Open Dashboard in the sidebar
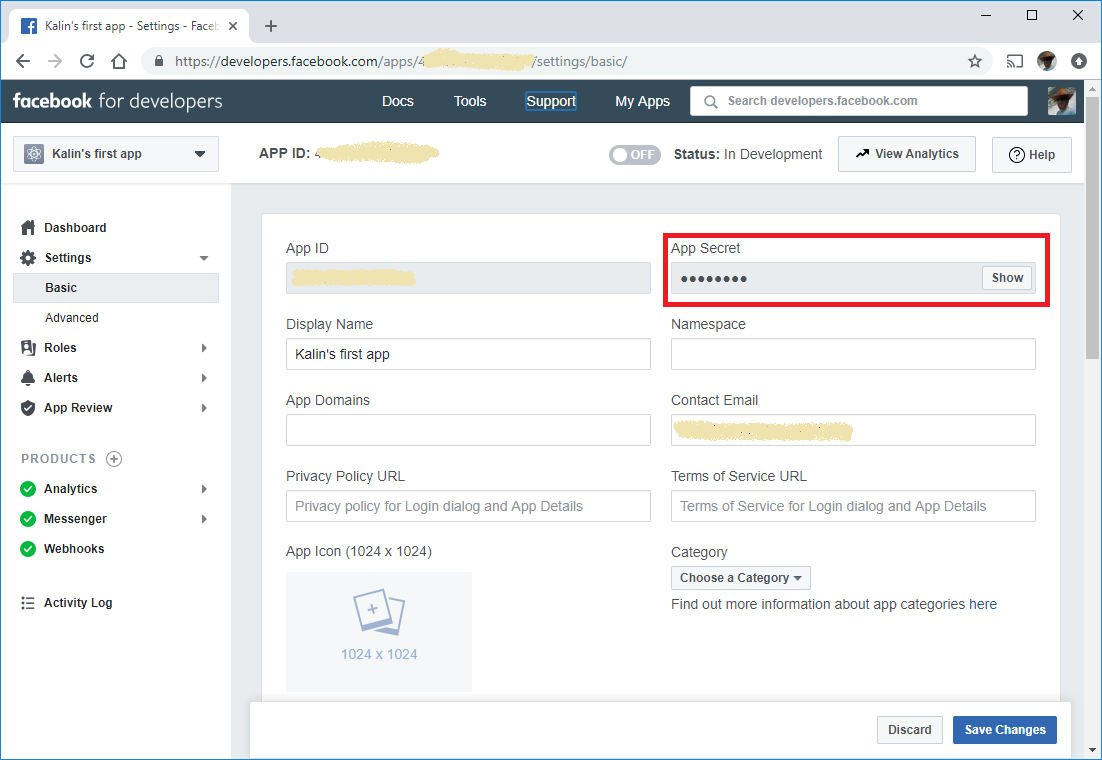The image size is (1102, 760). tap(75, 228)
